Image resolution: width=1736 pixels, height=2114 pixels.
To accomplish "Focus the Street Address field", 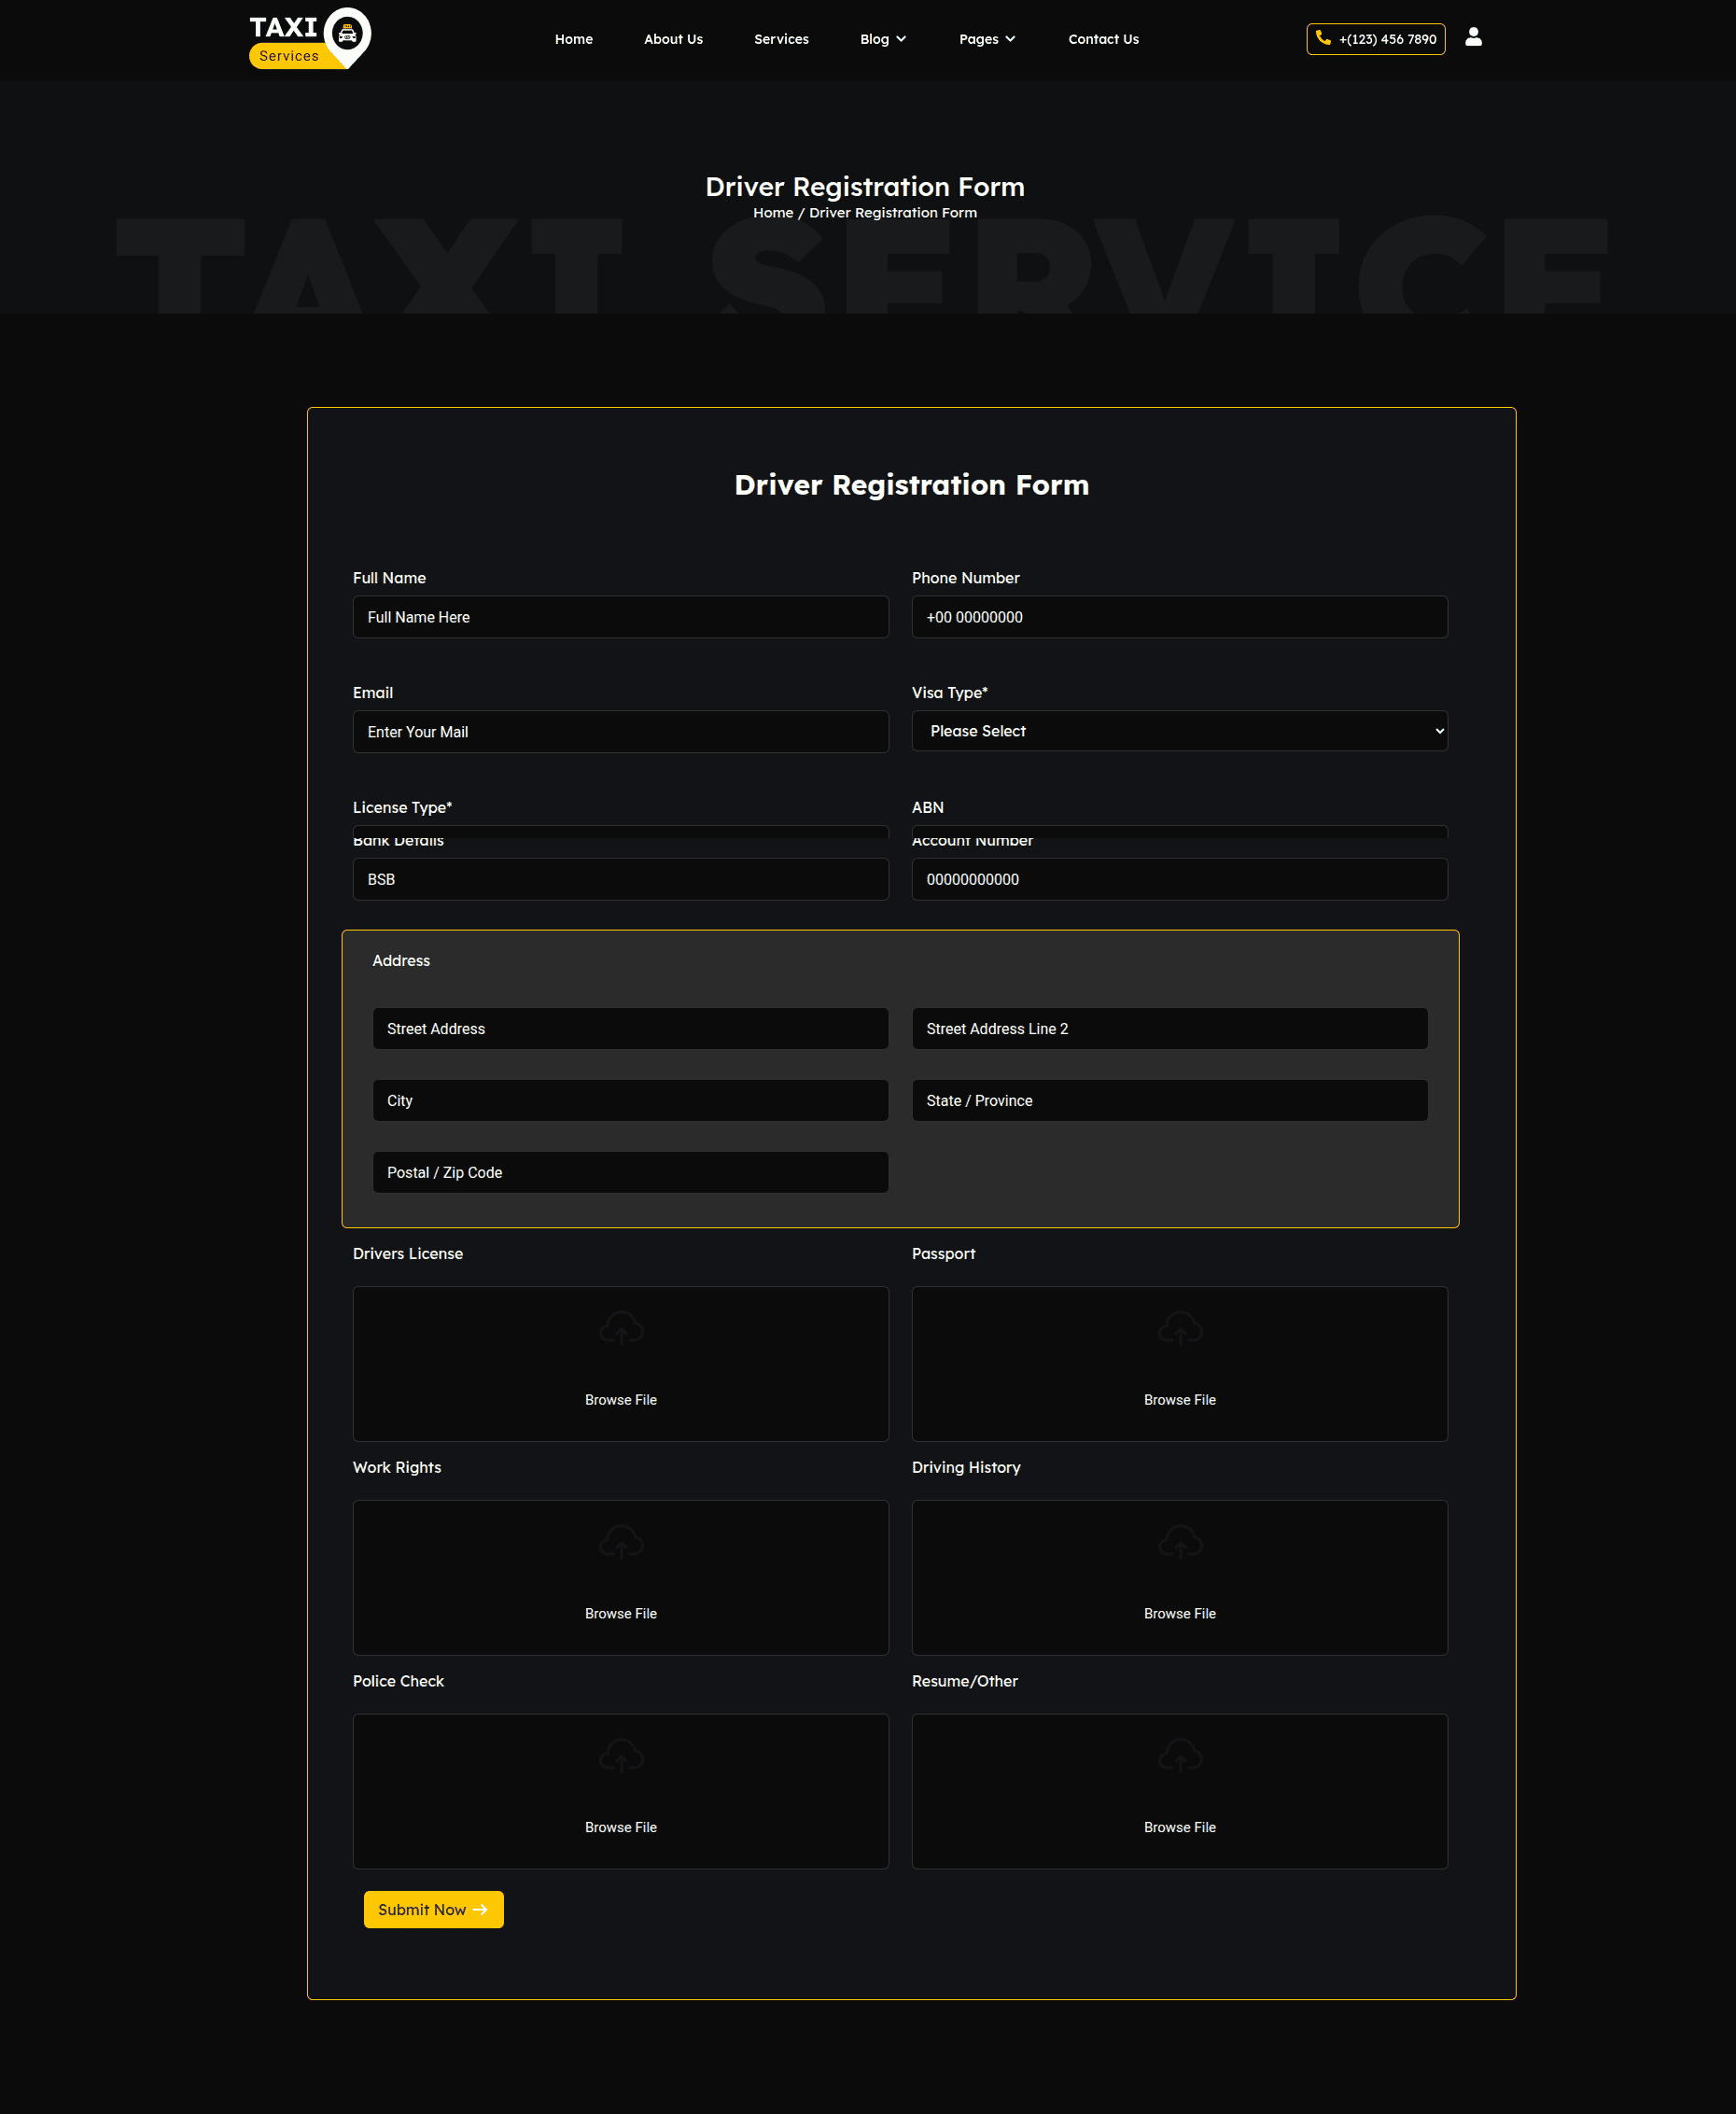I will [x=630, y=1028].
